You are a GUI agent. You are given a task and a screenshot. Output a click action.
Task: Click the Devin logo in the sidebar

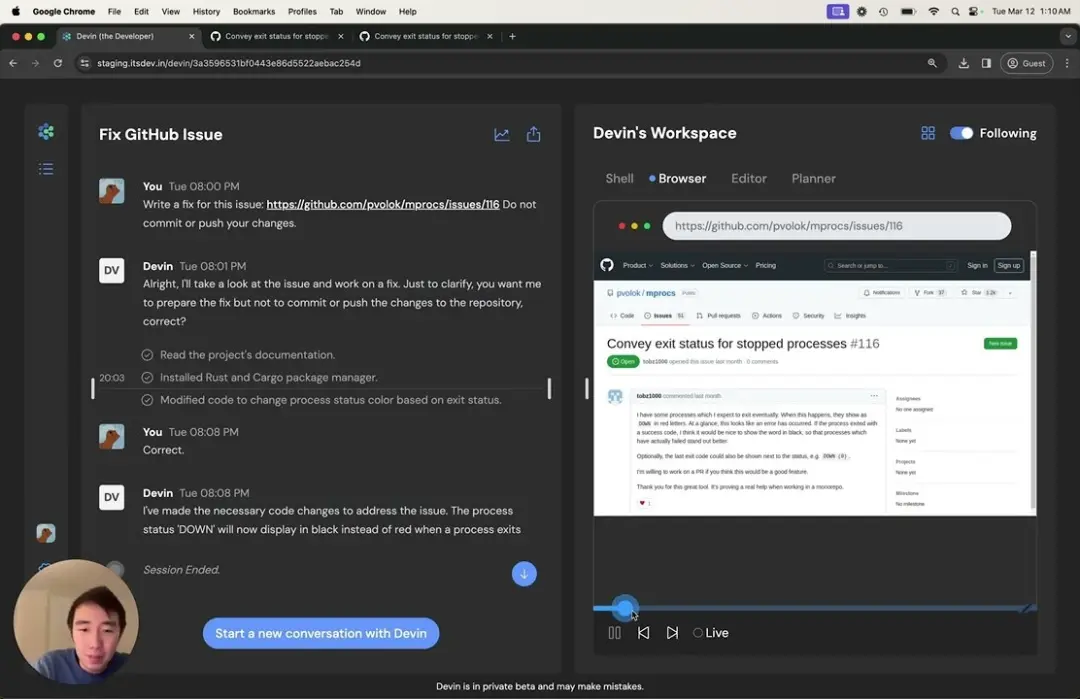pos(46,132)
